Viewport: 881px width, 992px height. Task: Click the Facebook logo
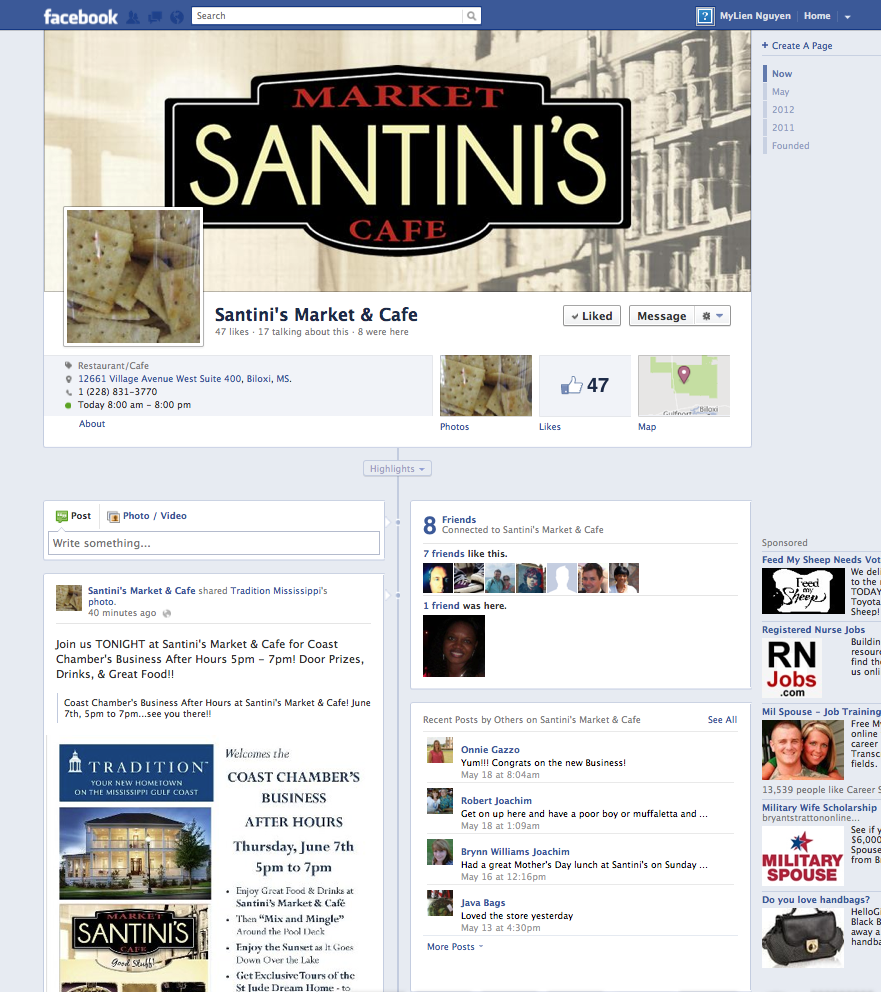click(80, 16)
